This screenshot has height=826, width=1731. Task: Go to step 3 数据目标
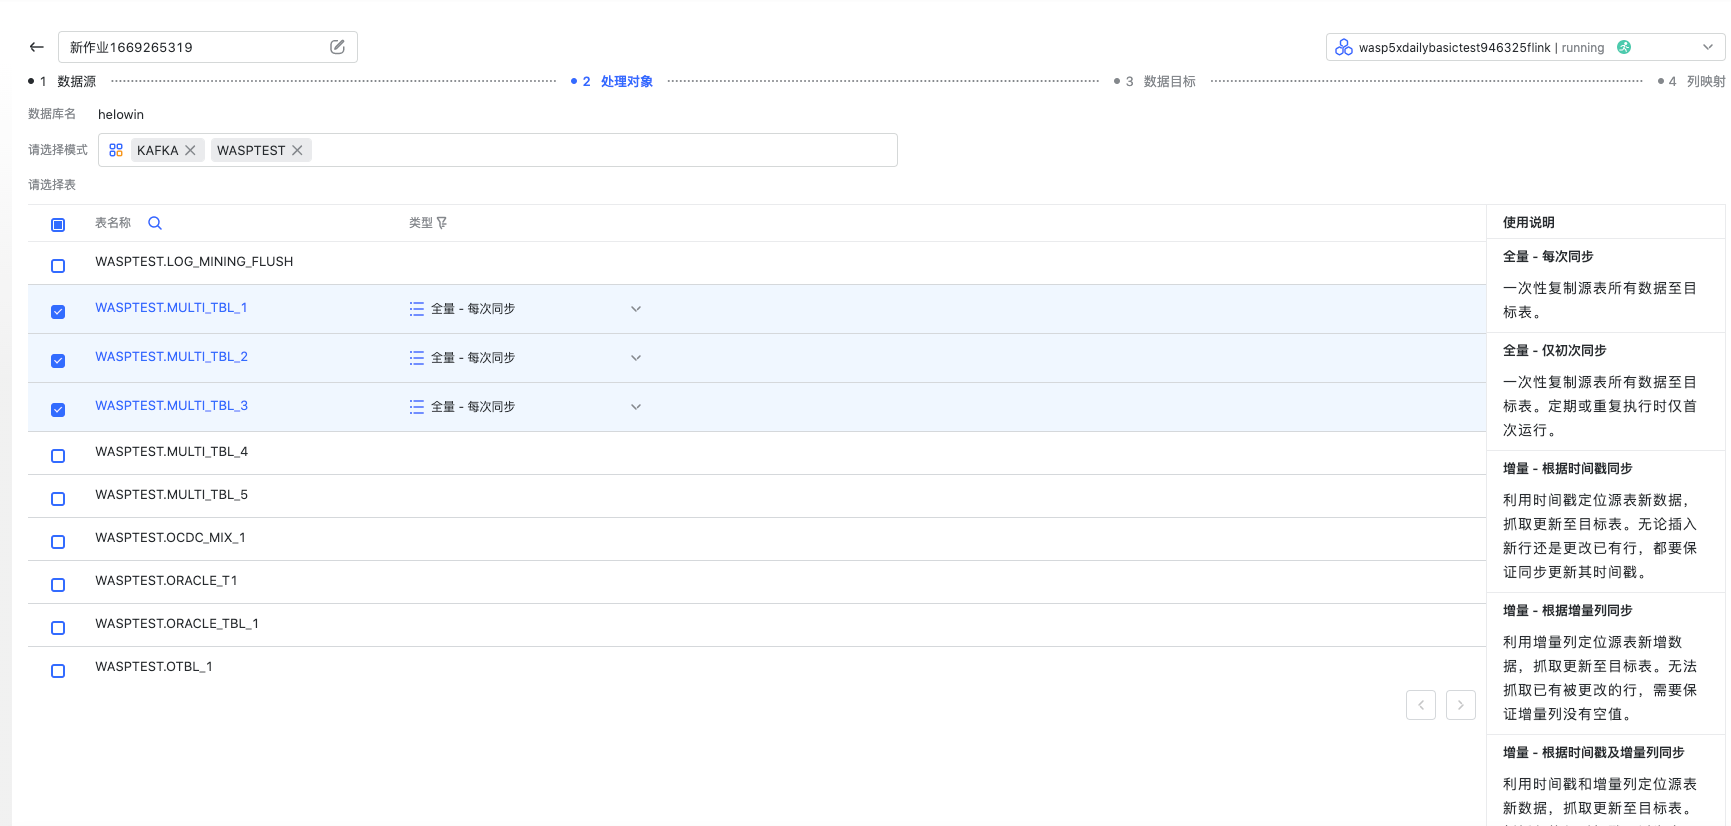coord(1155,82)
